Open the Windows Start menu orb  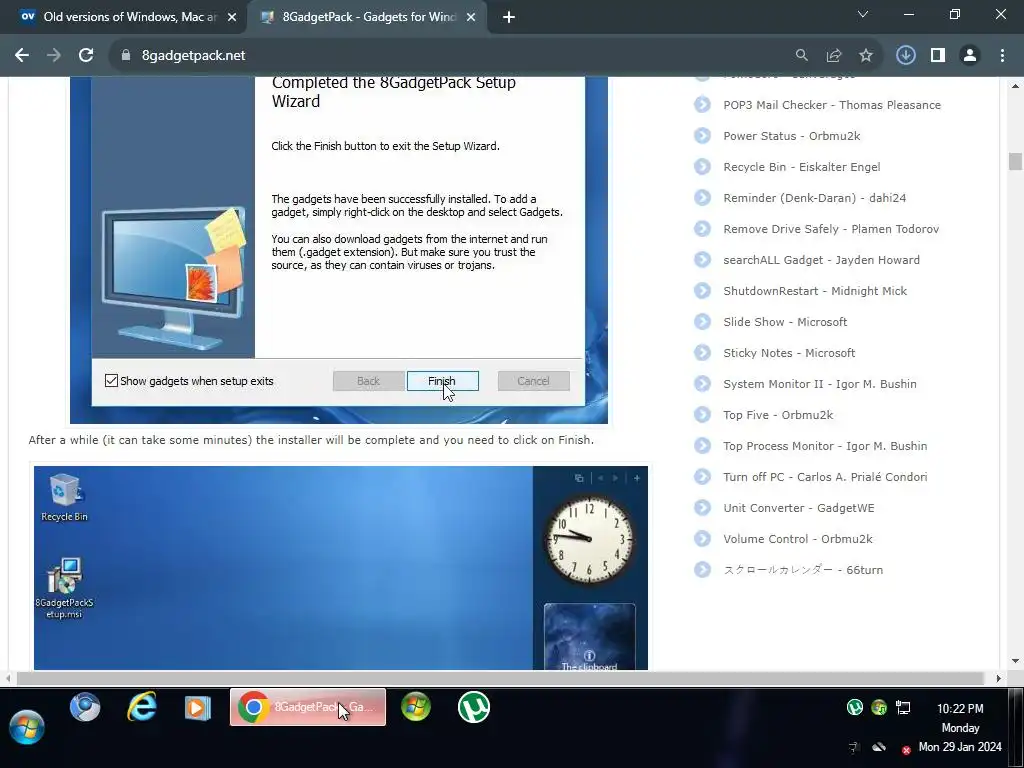pyautogui.click(x=27, y=728)
